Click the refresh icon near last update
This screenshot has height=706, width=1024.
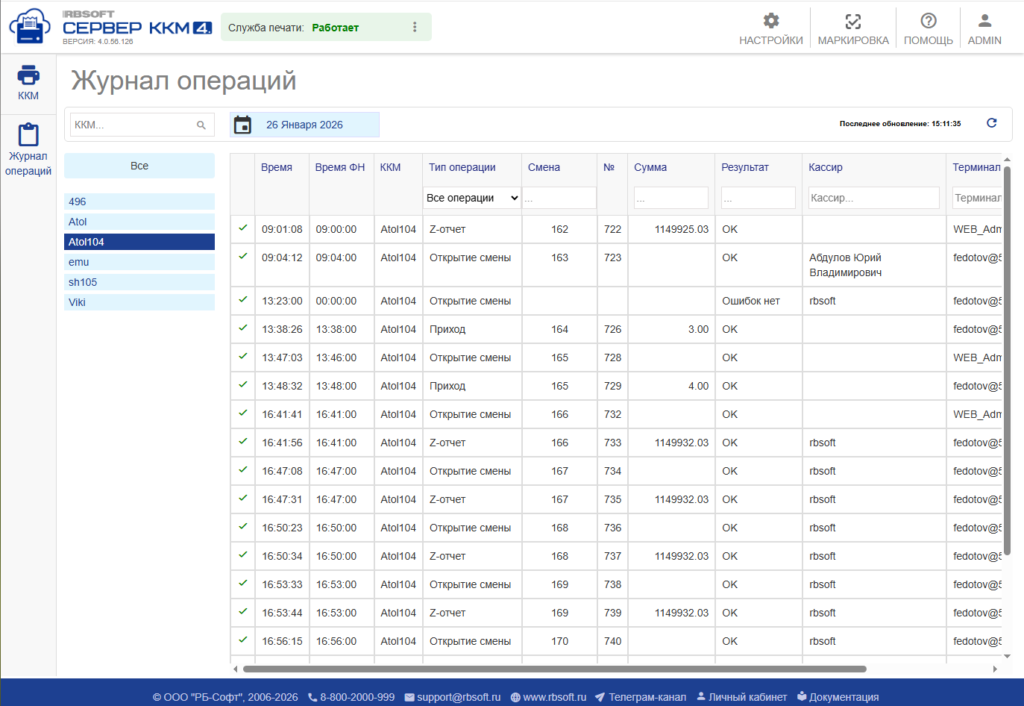pos(992,123)
